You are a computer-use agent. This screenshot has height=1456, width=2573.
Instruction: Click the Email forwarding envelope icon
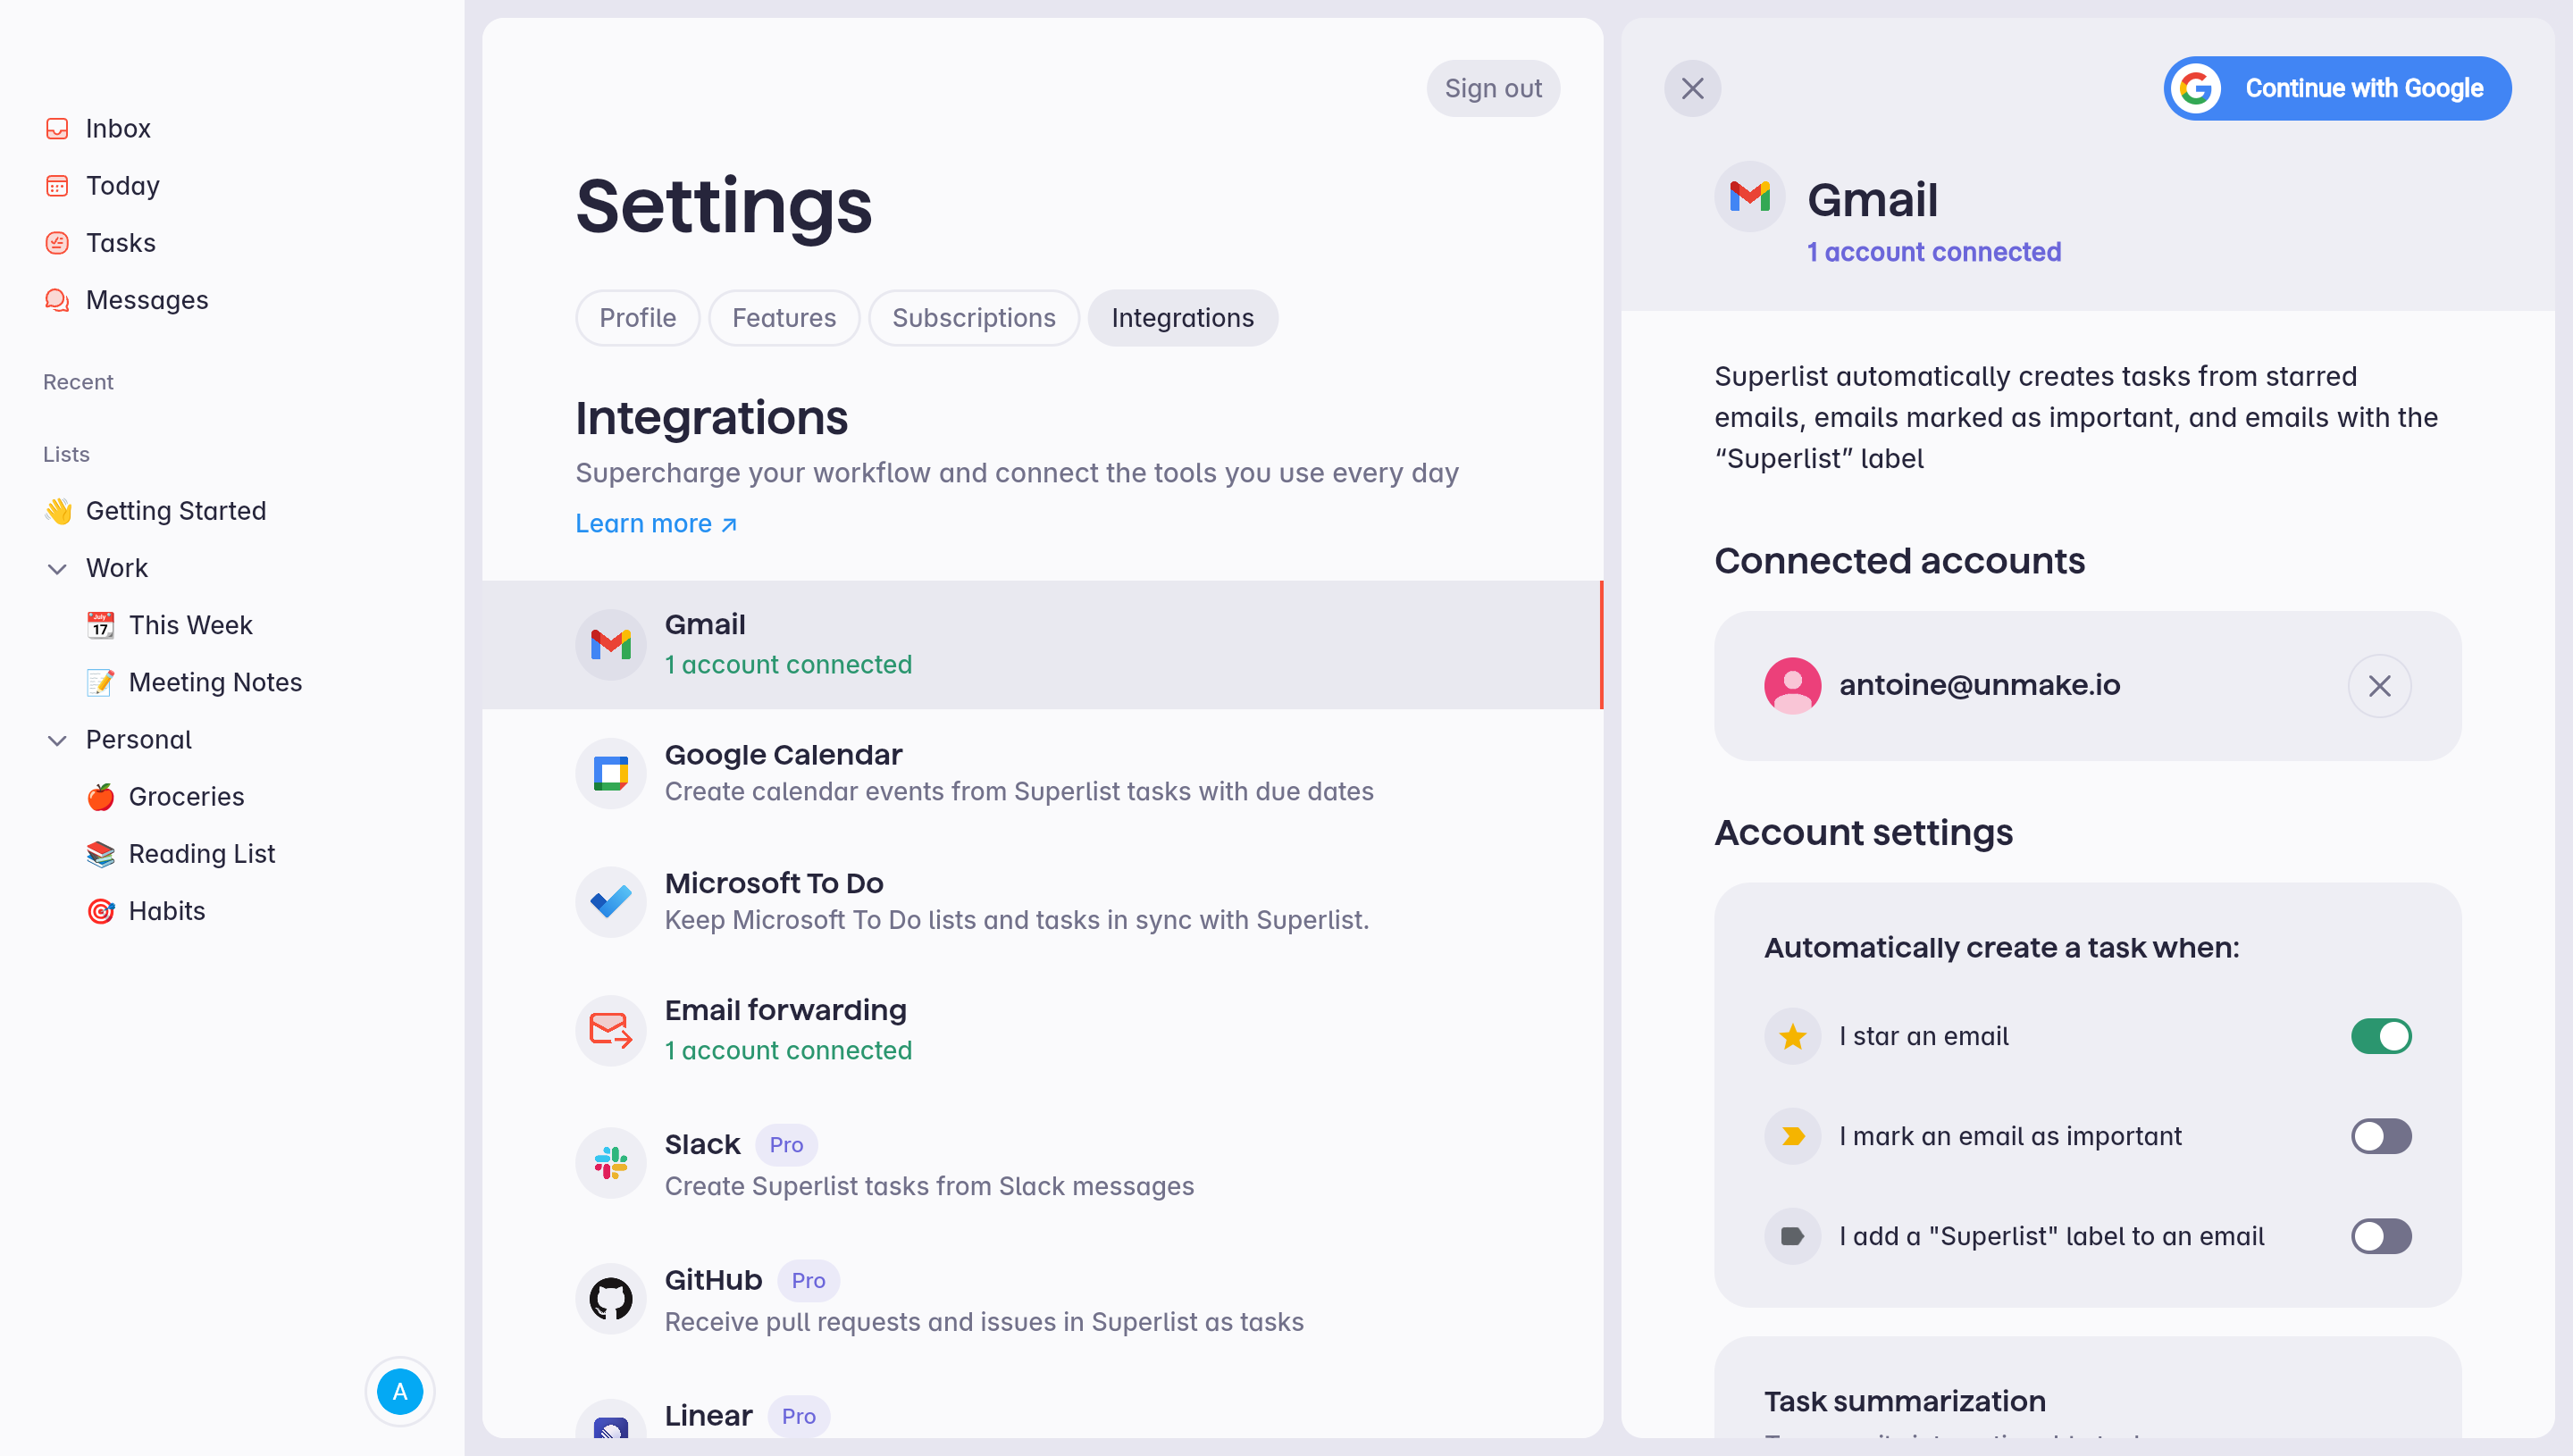click(x=611, y=1030)
